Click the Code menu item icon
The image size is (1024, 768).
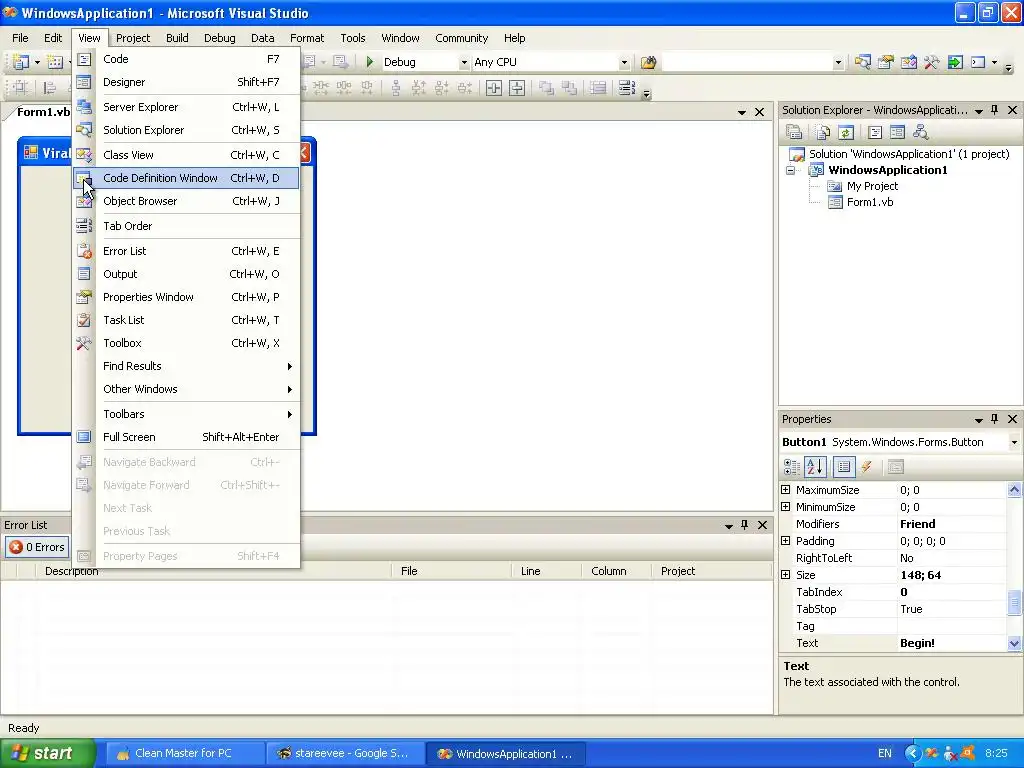click(84, 59)
